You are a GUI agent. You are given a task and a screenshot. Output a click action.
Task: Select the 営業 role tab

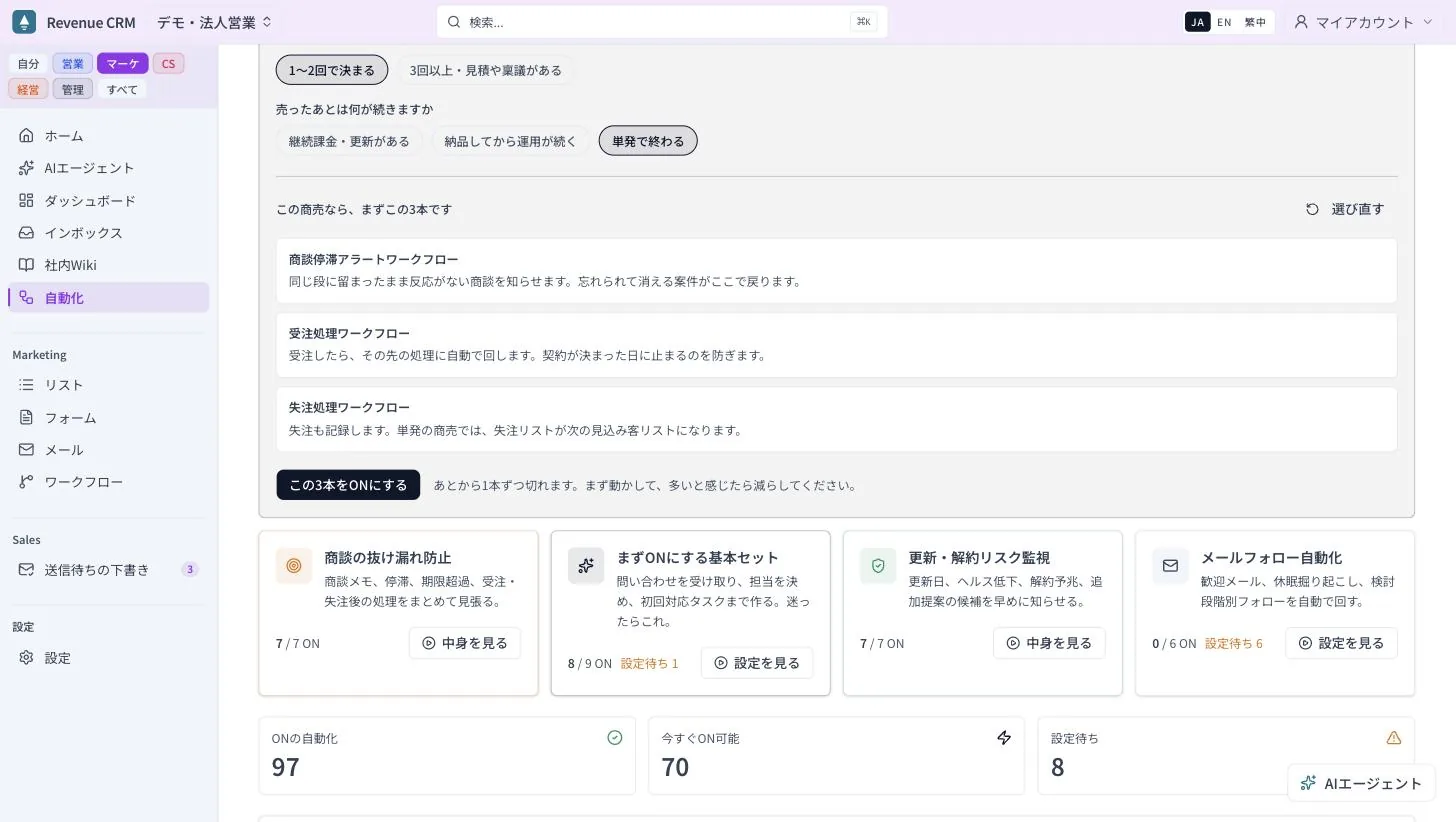73,63
